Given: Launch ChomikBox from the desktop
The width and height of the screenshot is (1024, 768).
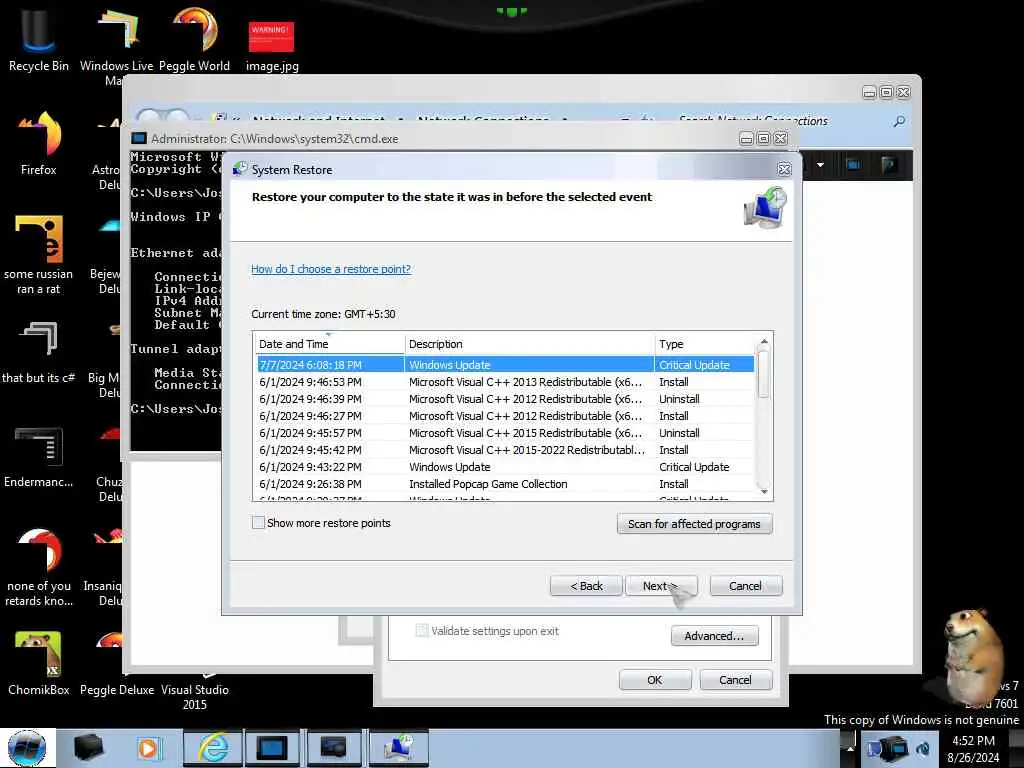Looking at the screenshot, I should (39, 664).
